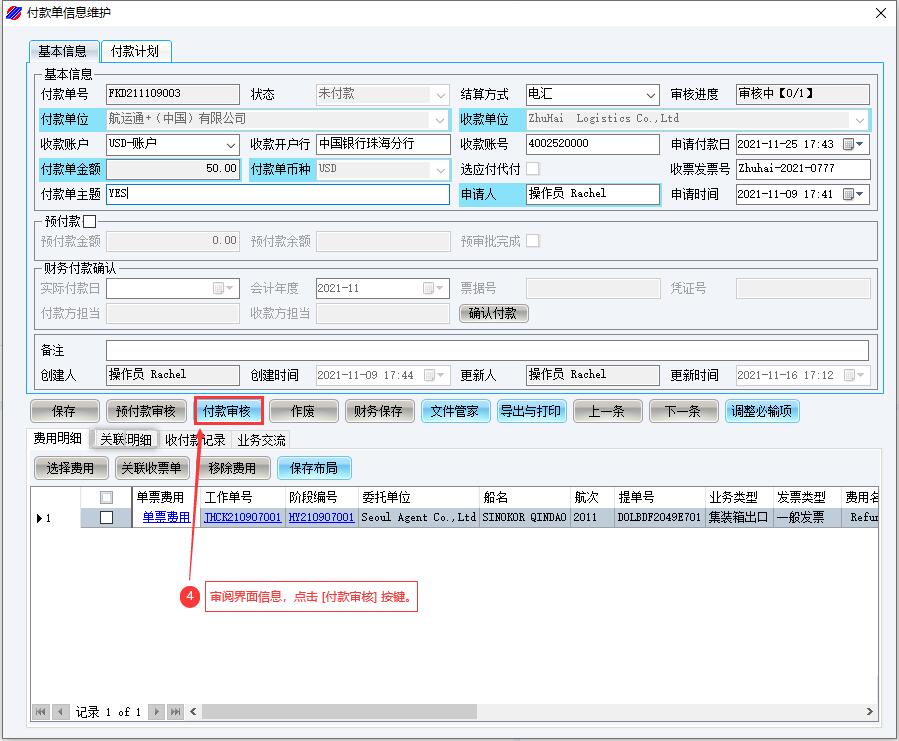Click next record arrow in navigator

tap(158, 712)
